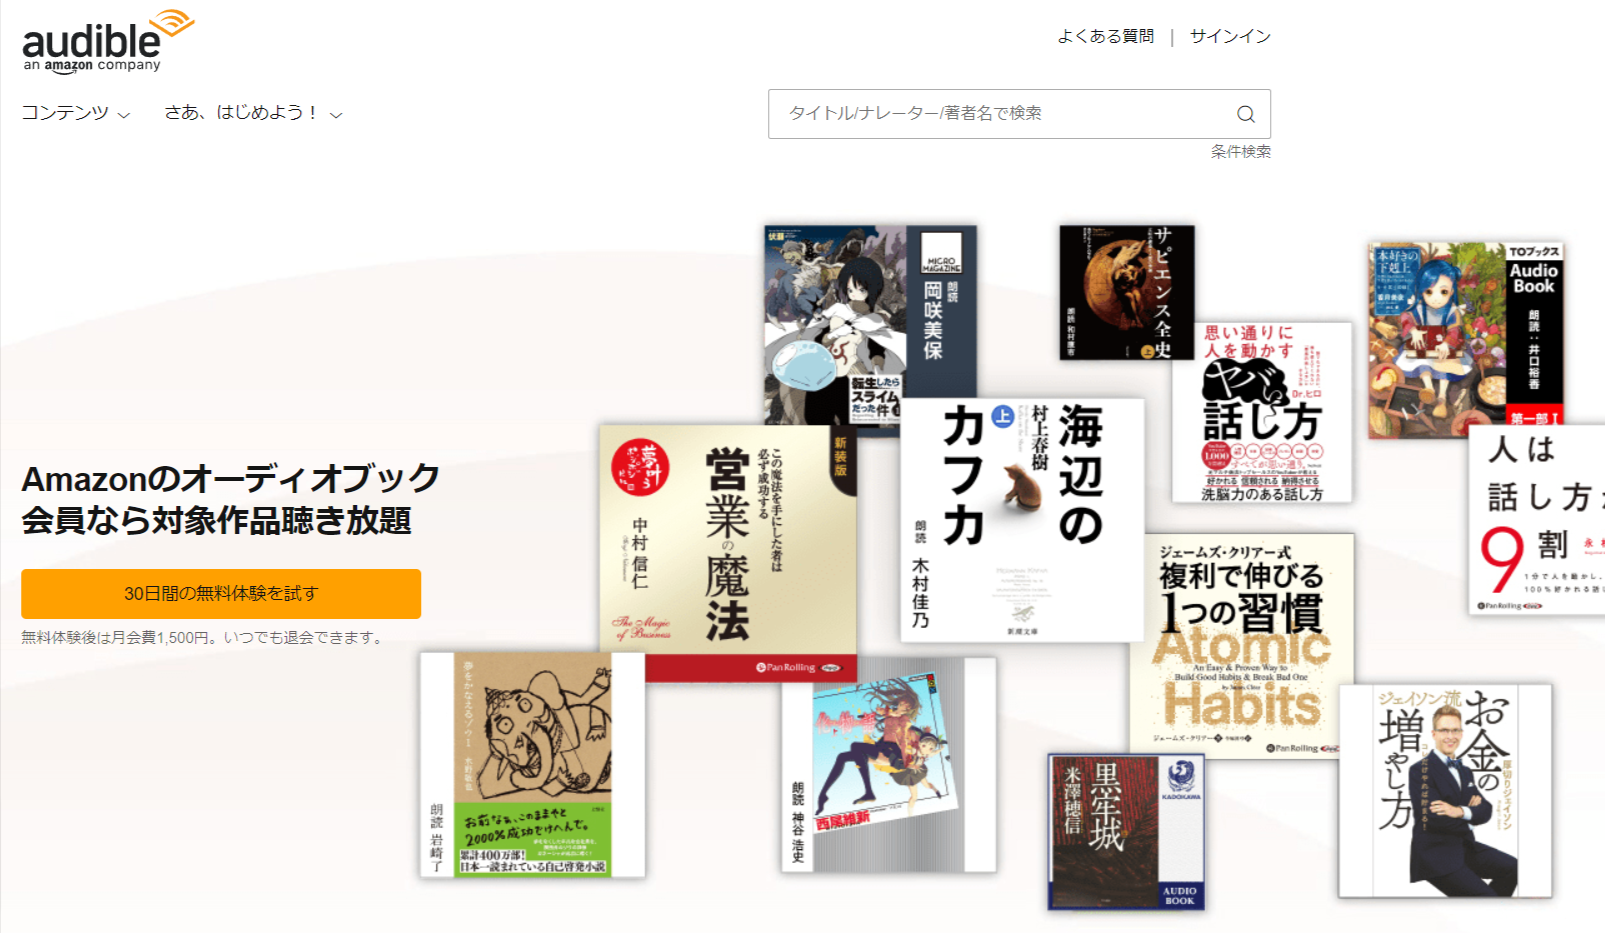Click the search magnifier icon

(x=1245, y=114)
